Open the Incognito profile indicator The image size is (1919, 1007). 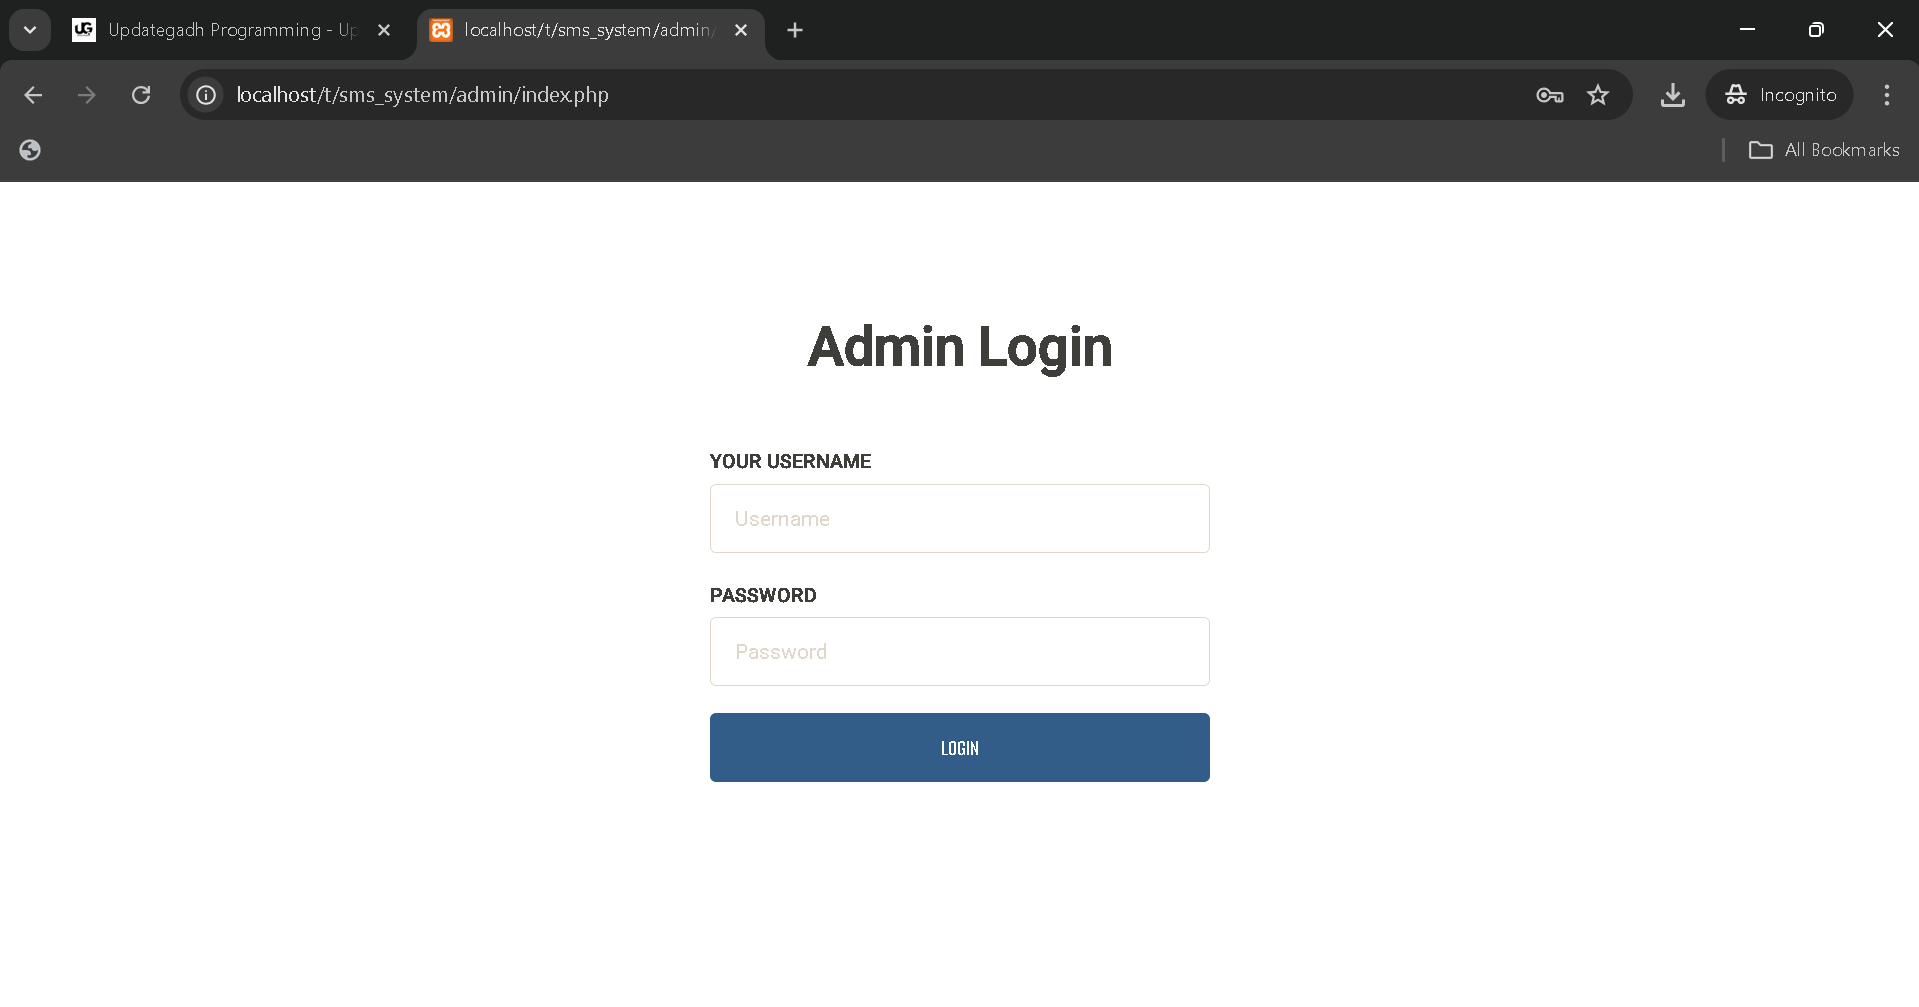point(1780,95)
